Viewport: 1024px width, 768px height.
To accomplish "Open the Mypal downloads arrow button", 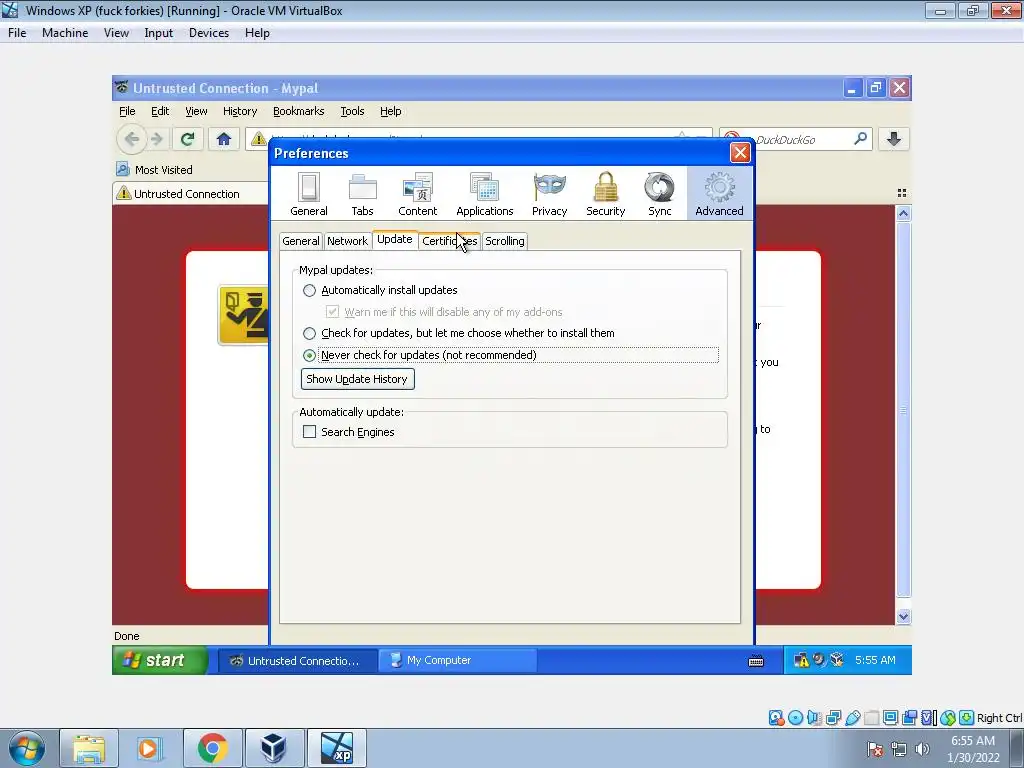I will [894, 139].
